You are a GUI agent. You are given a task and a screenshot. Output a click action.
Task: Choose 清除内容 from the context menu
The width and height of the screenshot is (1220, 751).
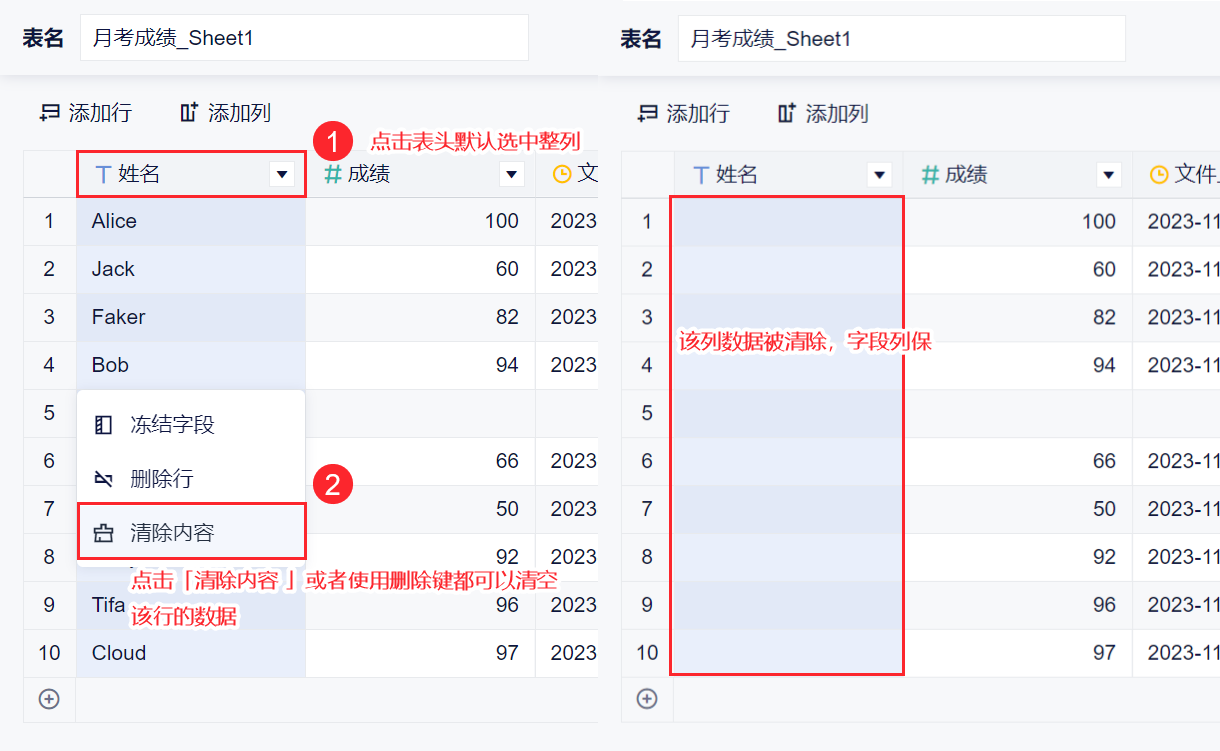point(172,533)
